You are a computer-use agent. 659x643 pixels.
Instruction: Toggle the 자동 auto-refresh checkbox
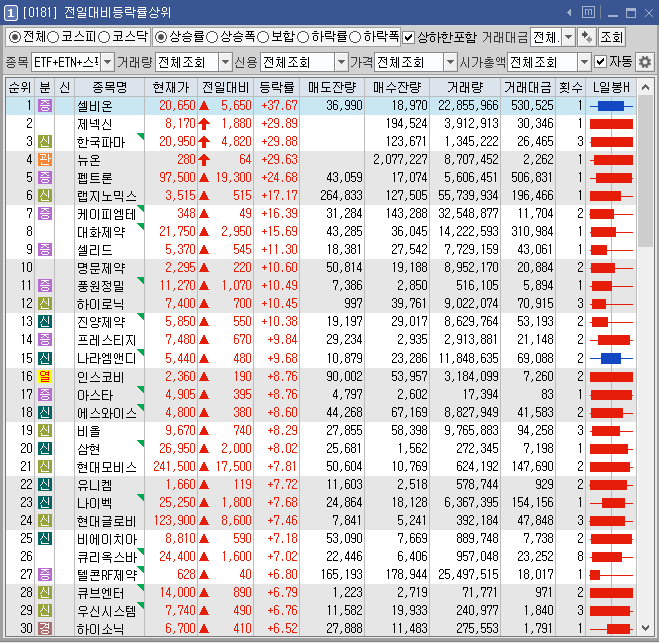pyautogui.click(x=601, y=62)
